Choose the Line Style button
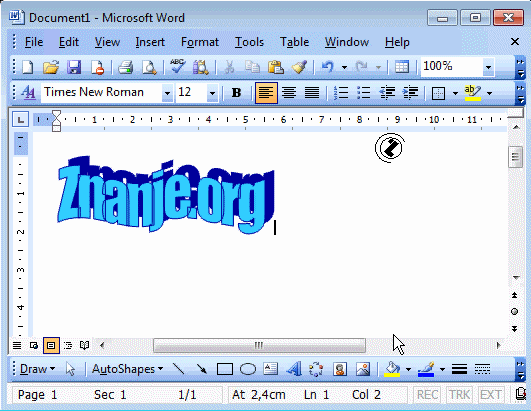 pos(459,369)
